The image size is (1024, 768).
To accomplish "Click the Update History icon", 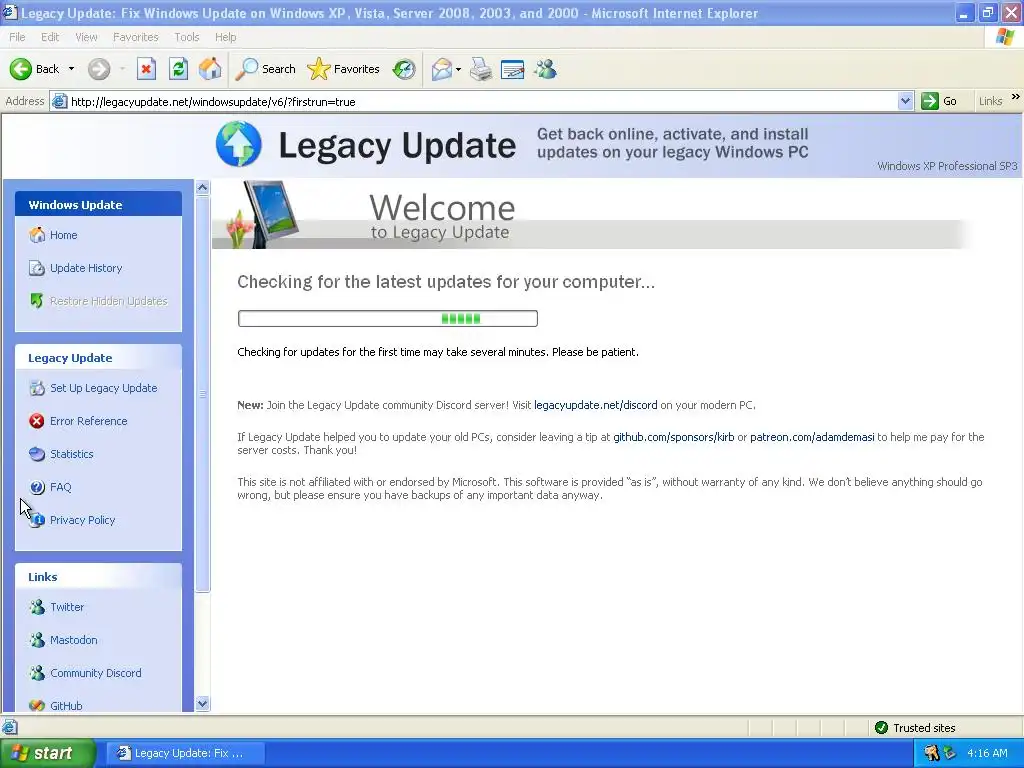I will [37, 268].
